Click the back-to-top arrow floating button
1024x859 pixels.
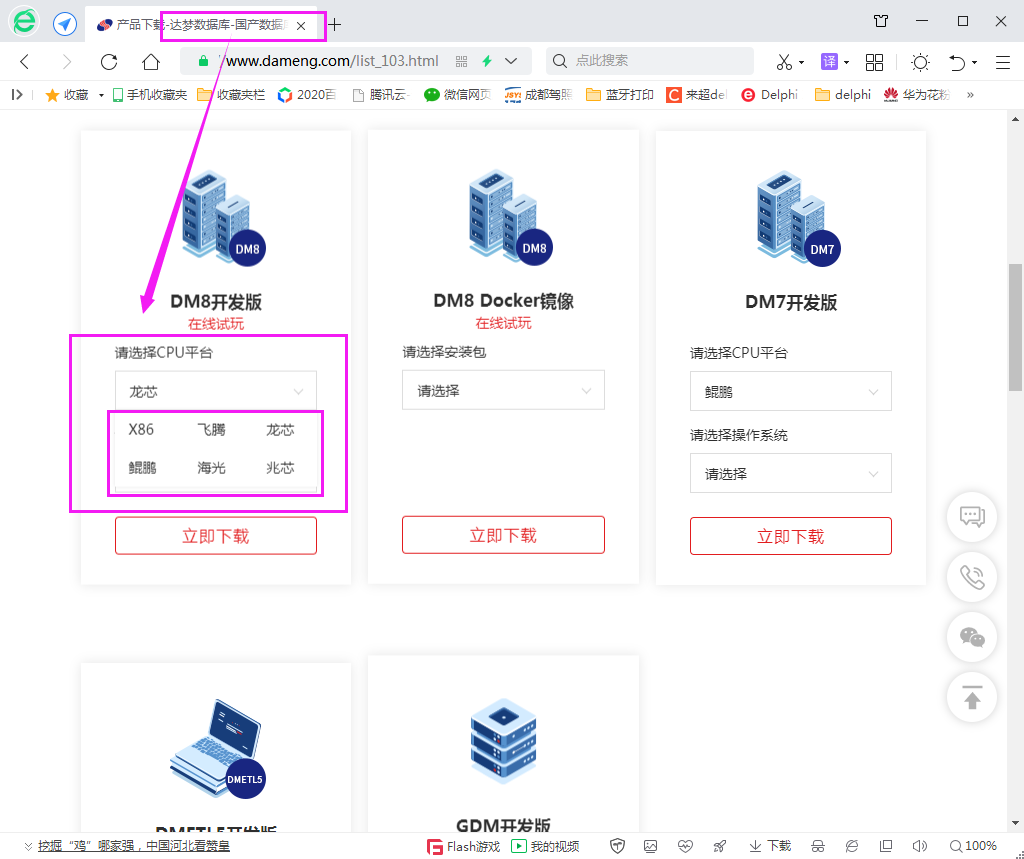tap(972, 697)
